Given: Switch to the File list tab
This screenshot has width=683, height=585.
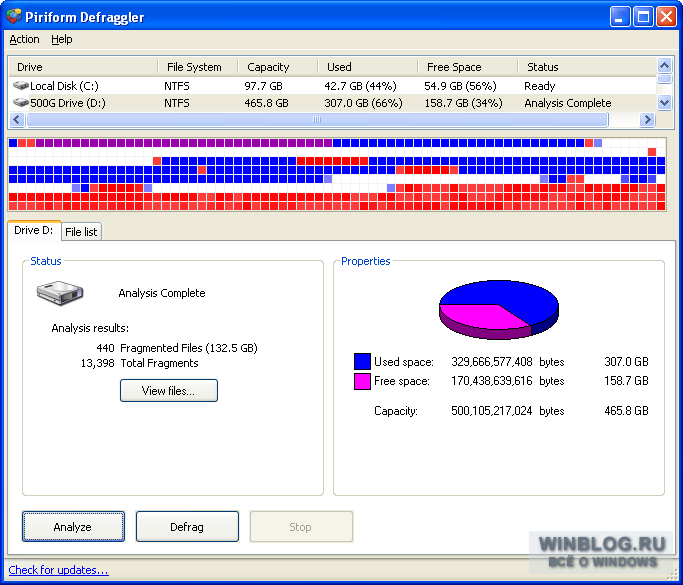Looking at the screenshot, I should click(81, 232).
